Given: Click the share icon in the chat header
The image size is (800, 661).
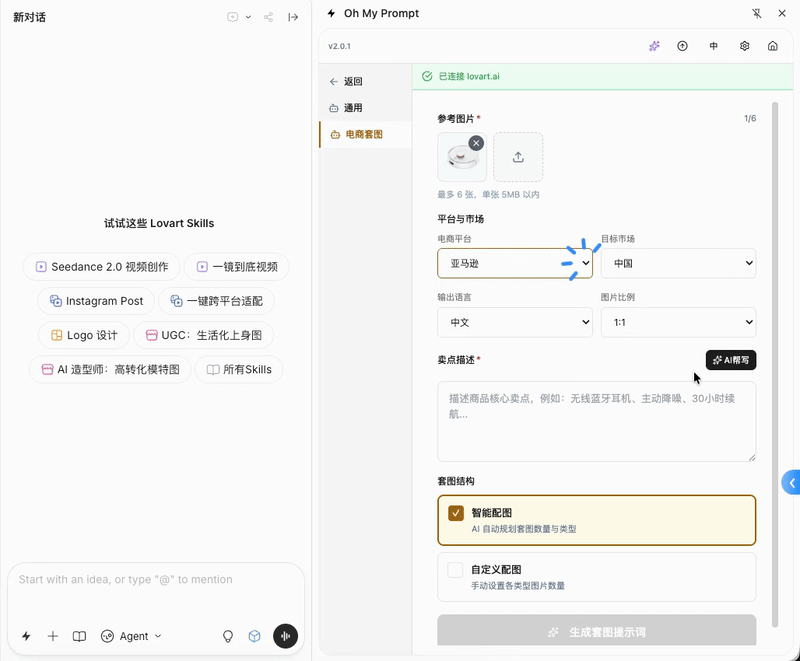Looking at the screenshot, I should pyautogui.click(x=268, y=17).
